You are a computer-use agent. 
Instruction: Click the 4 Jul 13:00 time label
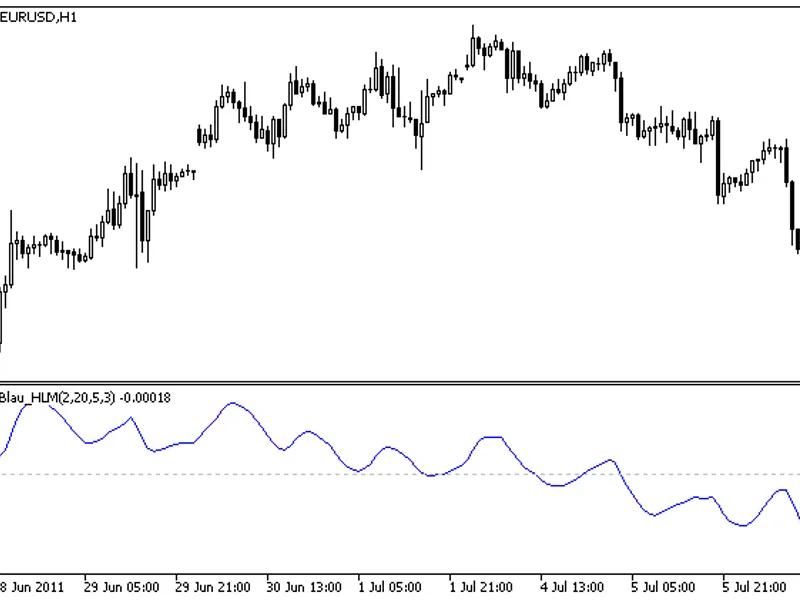point(572,587)
